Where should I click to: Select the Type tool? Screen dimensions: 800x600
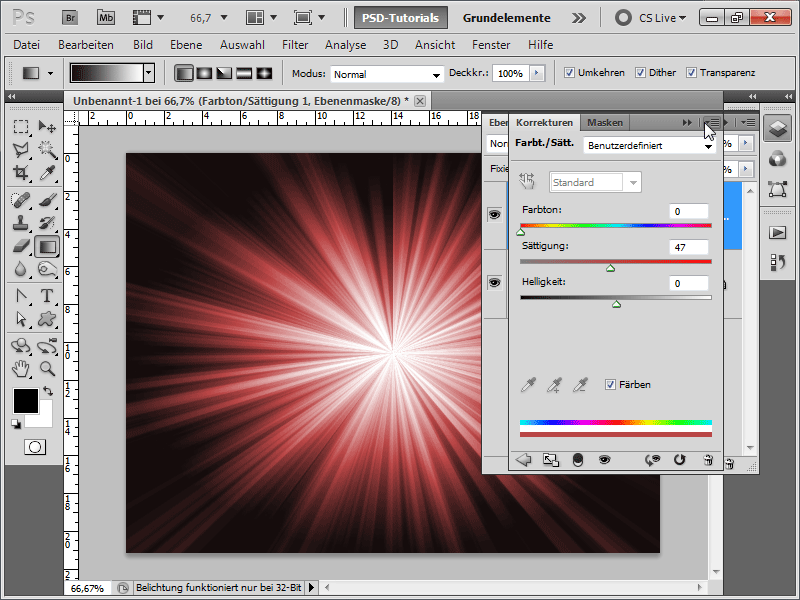(47, 296)
